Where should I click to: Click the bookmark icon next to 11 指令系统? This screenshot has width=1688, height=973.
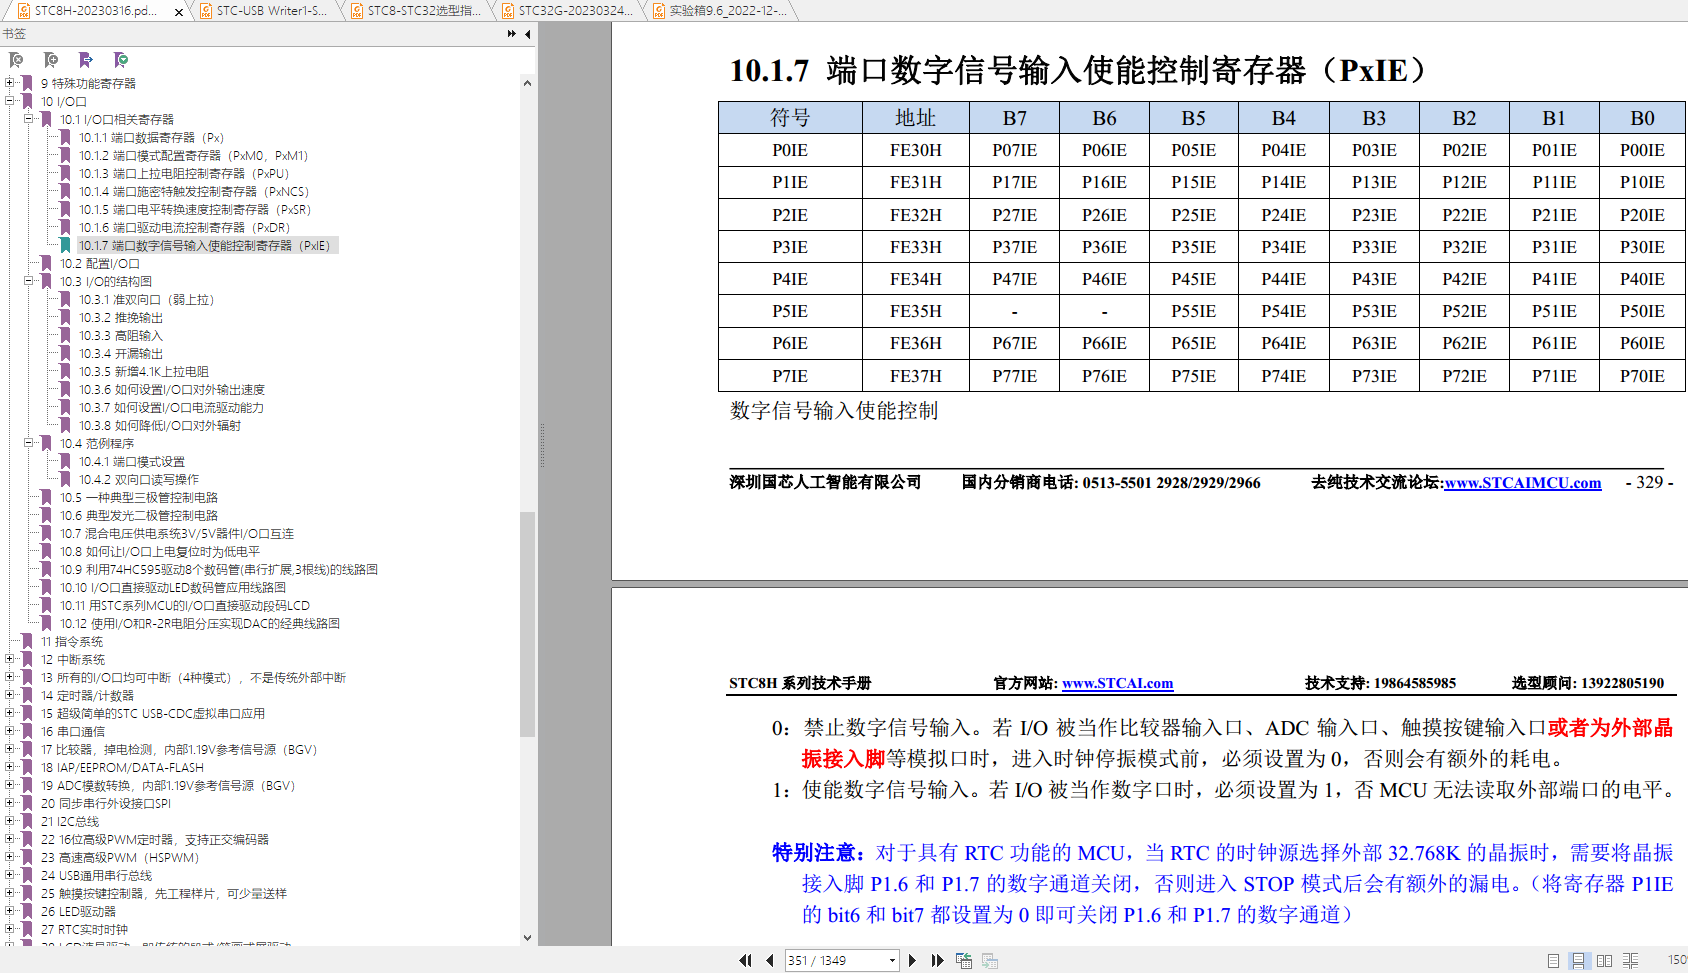[27, 642]
